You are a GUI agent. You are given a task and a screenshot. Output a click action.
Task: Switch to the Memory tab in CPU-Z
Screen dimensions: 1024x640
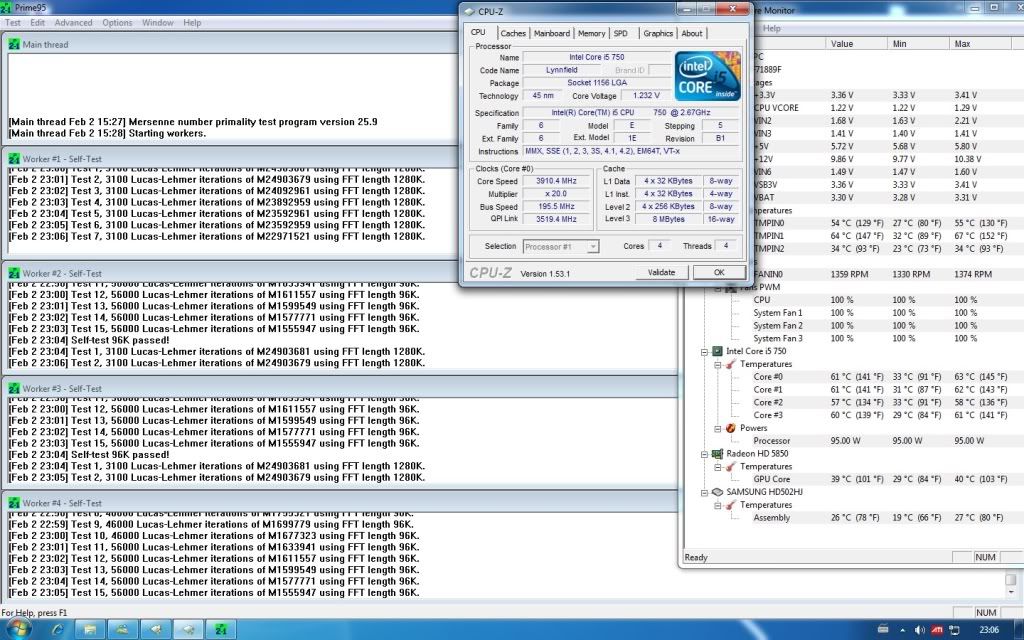592,33
